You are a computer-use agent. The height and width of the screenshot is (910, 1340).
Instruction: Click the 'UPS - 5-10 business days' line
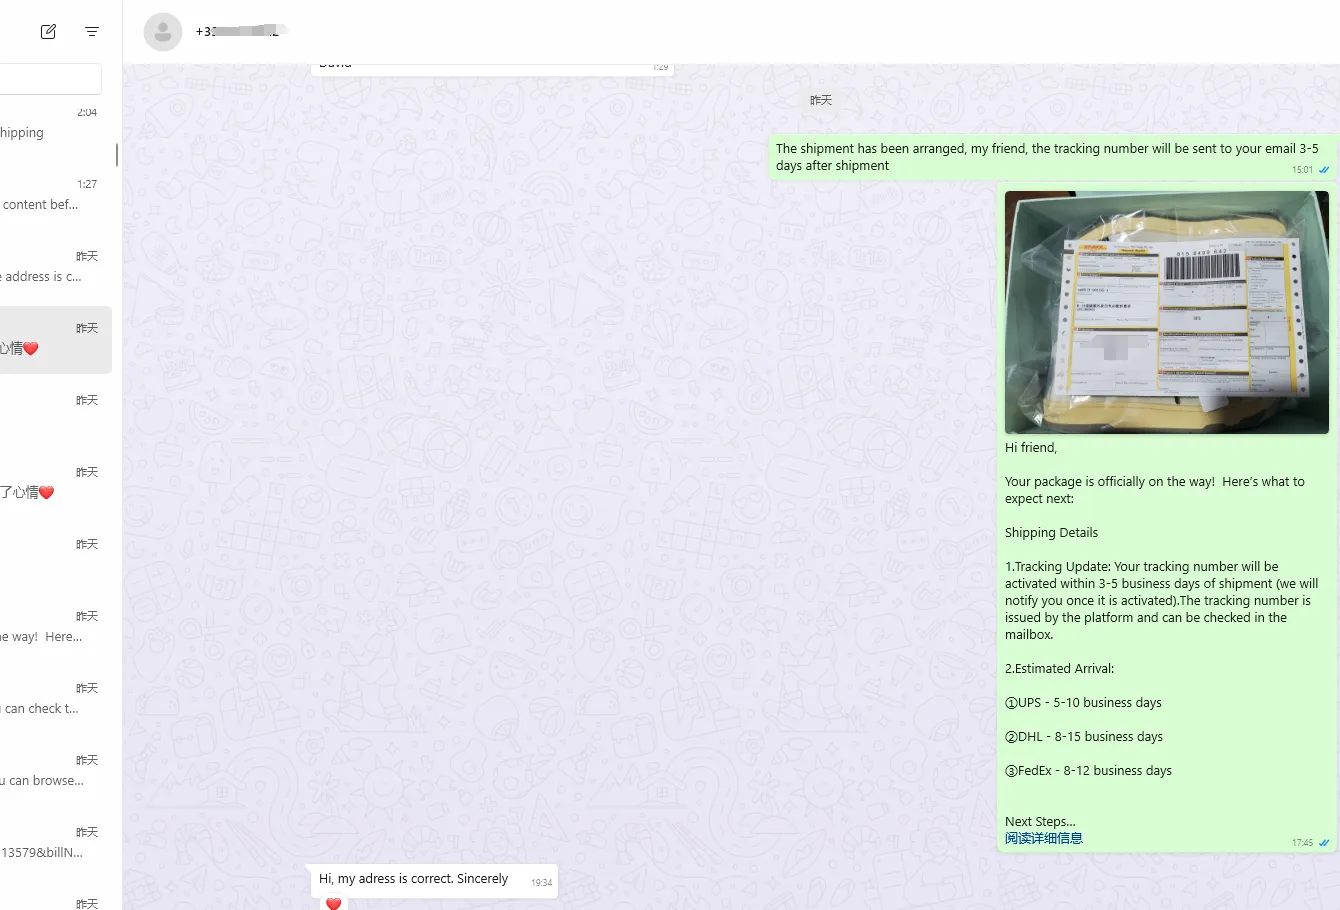coord(1083,703)
